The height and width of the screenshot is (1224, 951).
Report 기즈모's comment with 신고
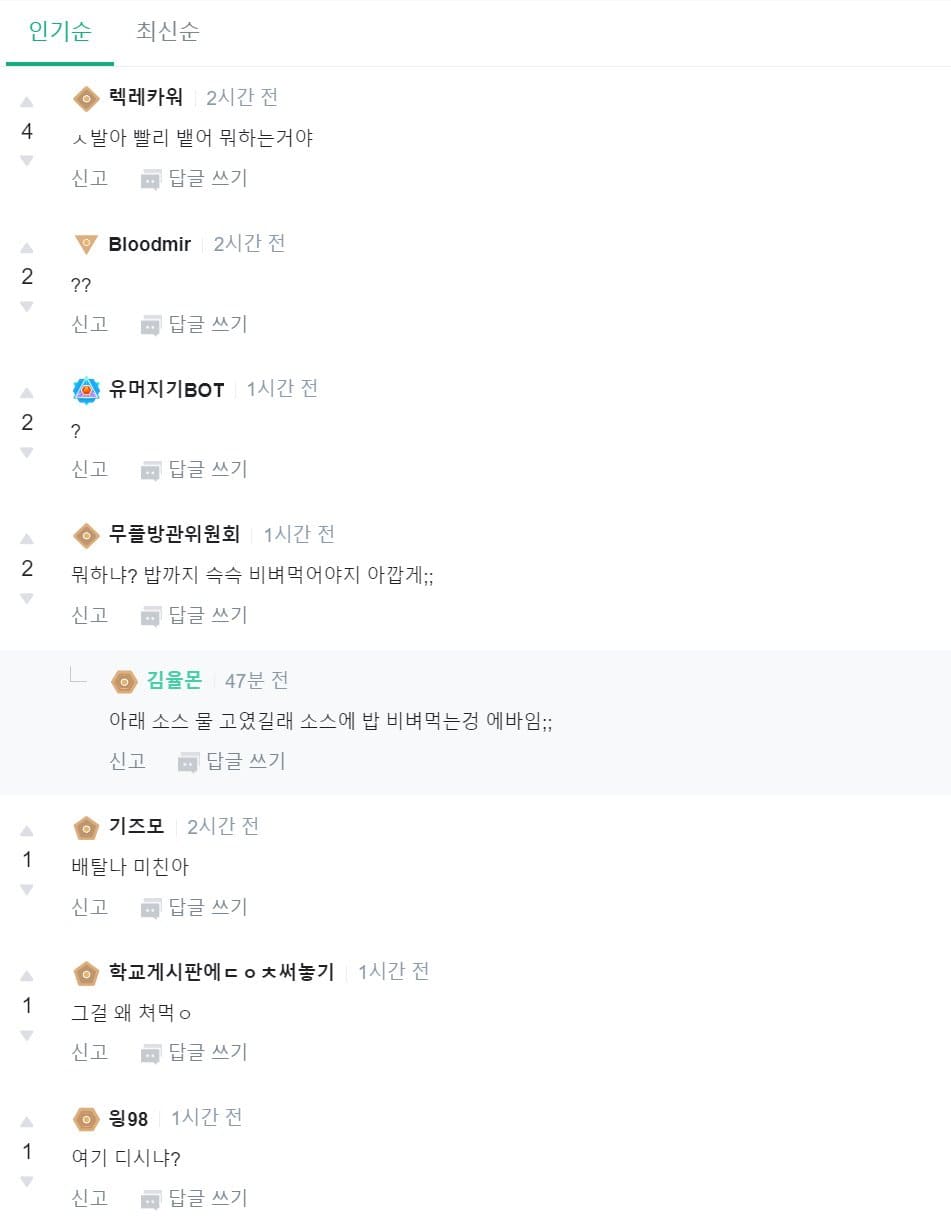click(x=90, y=907)
